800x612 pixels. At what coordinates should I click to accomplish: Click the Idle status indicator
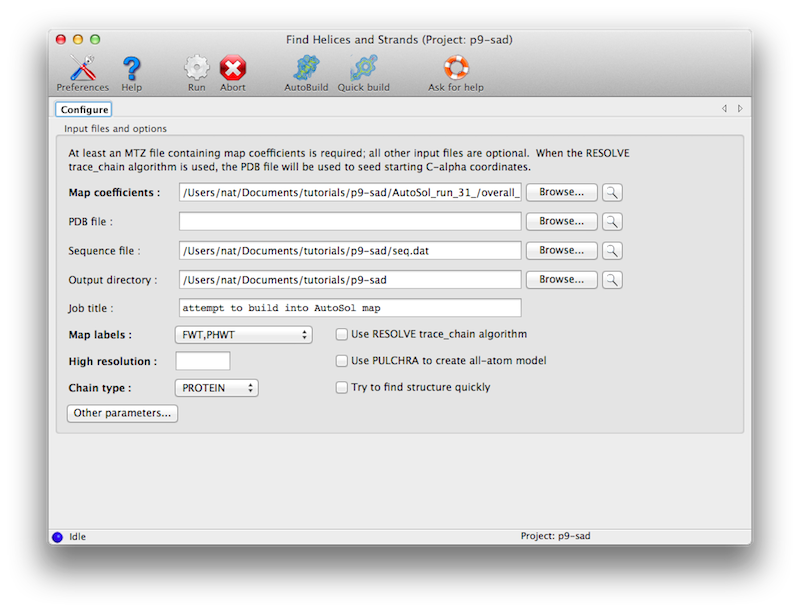[58, 536]
